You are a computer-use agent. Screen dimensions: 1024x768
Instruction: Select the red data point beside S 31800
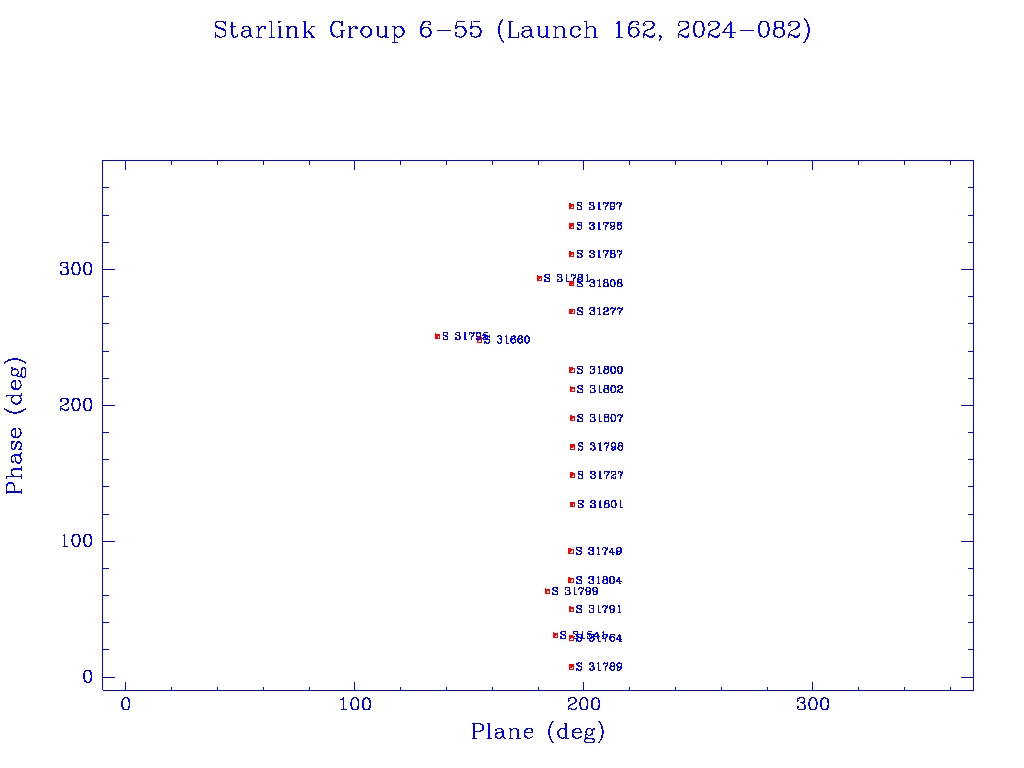[x=572, y=370]
